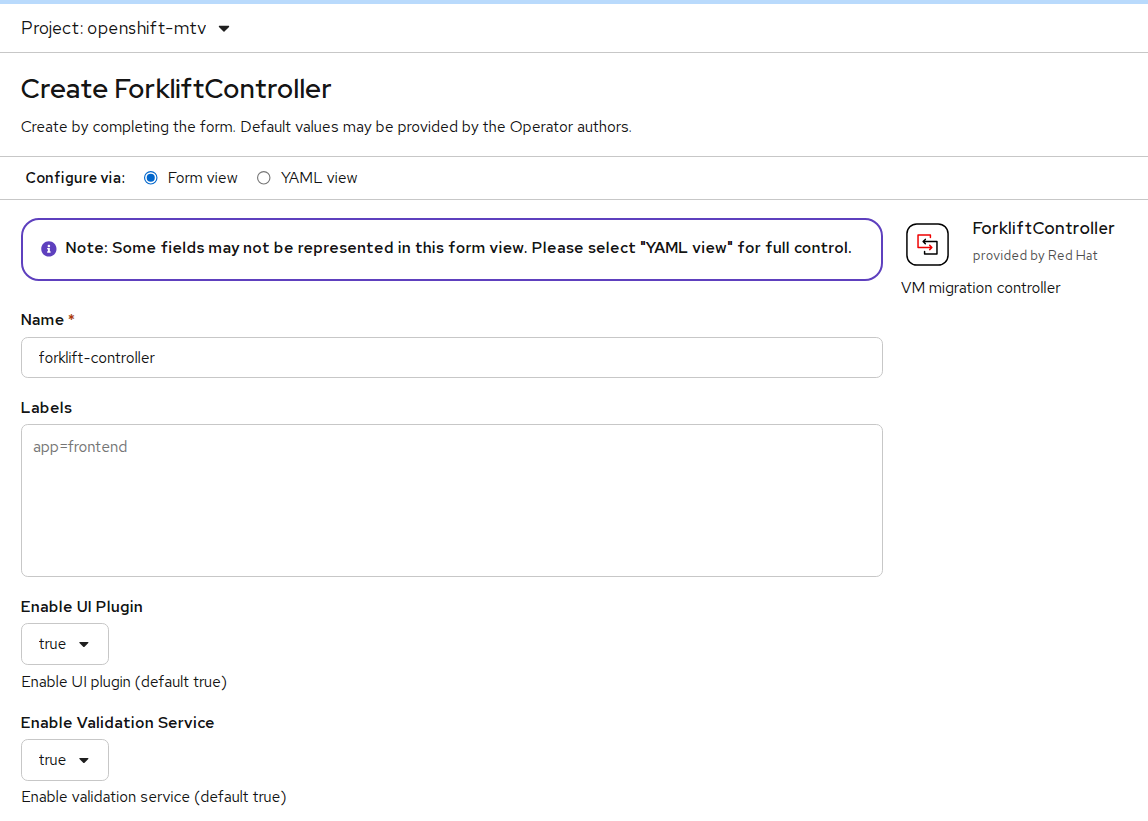Select the Form view radio button
This screenshot has height=821, width=1148.
(x=151, y=178)
